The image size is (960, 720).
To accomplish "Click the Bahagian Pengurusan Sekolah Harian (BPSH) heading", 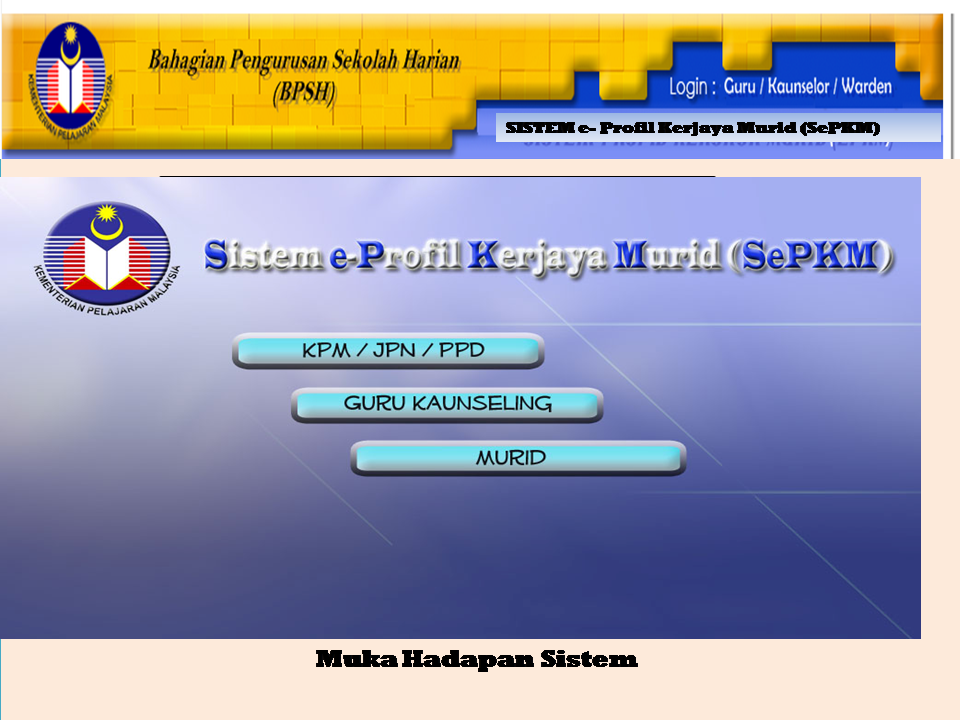I will (x=304, y=77).
